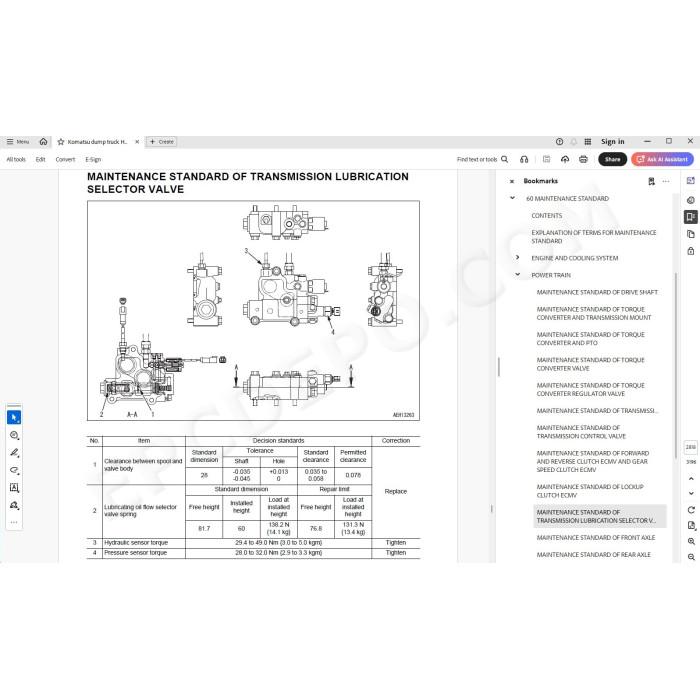The image size is (700, 700).
Task: Go to previous page up arrow
Action: point(691,479)
